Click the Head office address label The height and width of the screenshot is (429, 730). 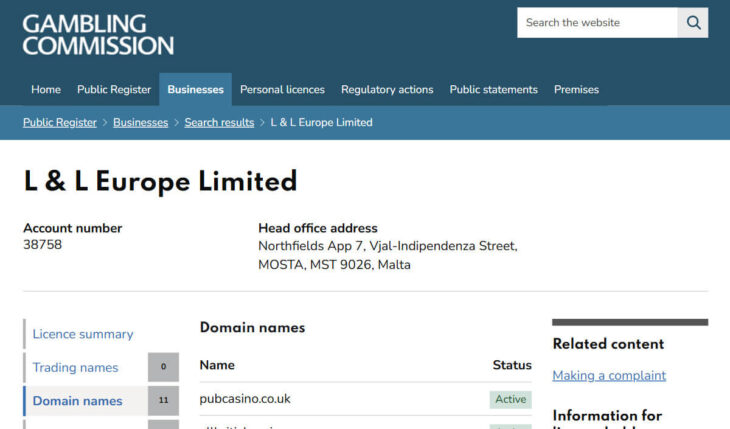[318, 228]
